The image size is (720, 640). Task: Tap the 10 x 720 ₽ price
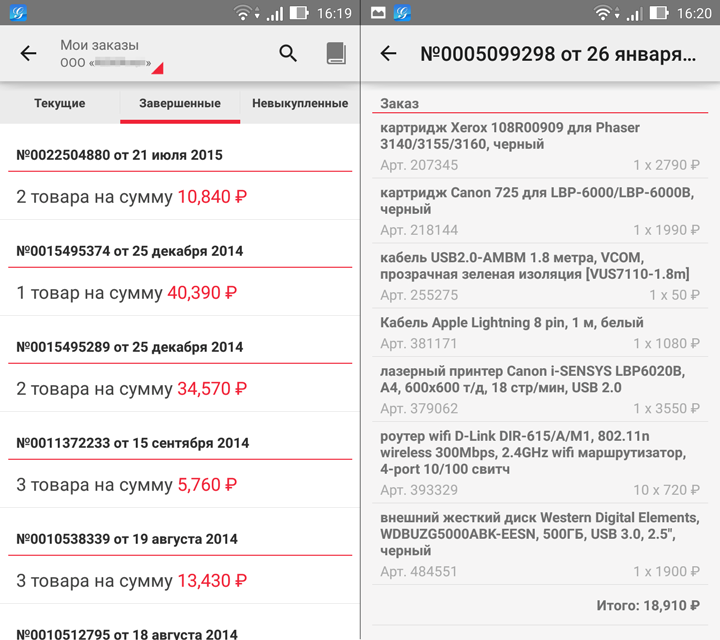click(x=667, y=490)
